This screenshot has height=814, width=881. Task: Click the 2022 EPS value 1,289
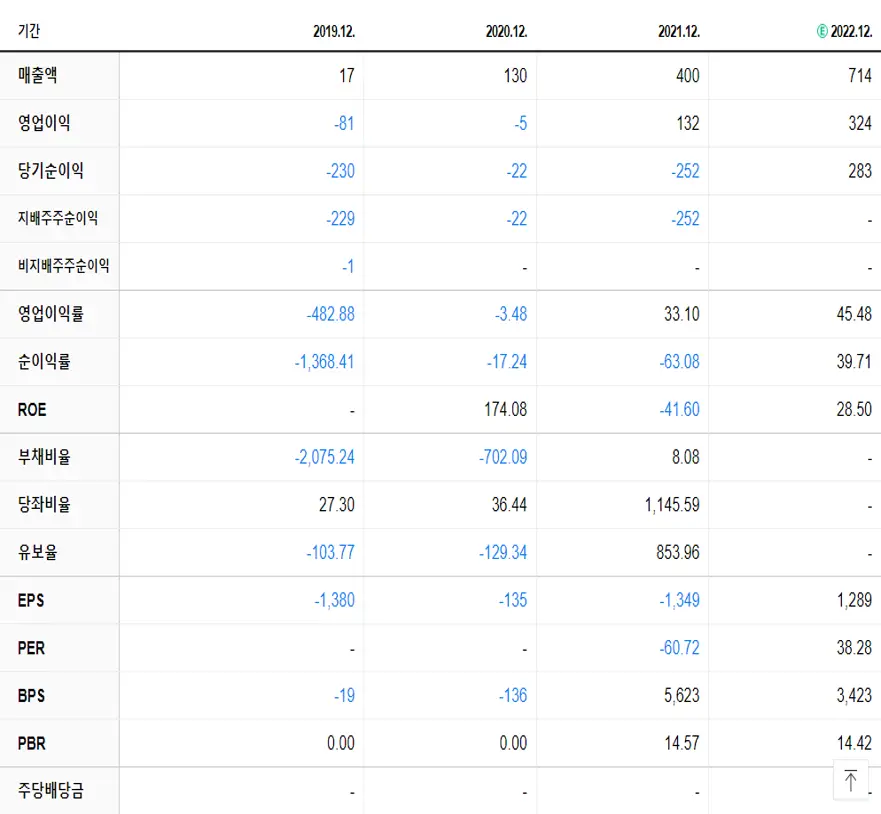click(854, 600)
